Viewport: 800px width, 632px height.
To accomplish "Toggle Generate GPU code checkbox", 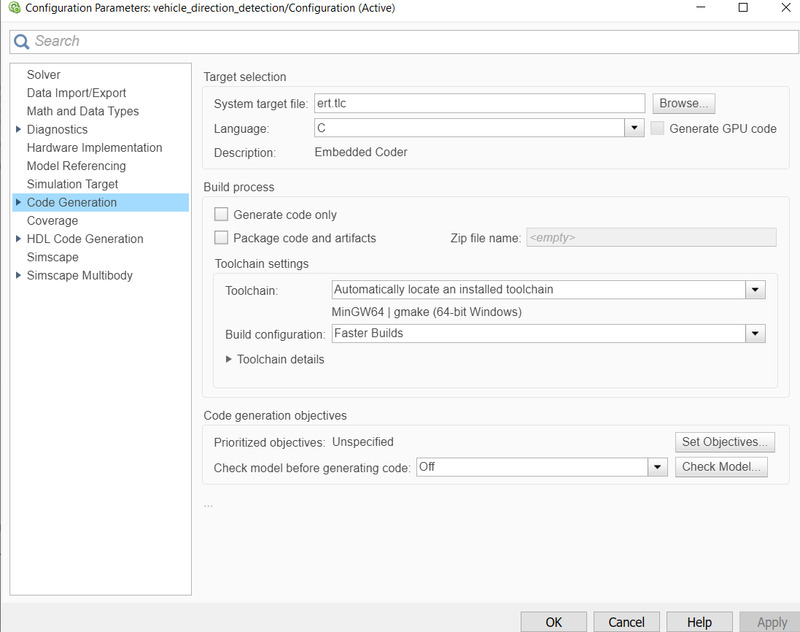I will pyautogui.click(x=657, y=129).
